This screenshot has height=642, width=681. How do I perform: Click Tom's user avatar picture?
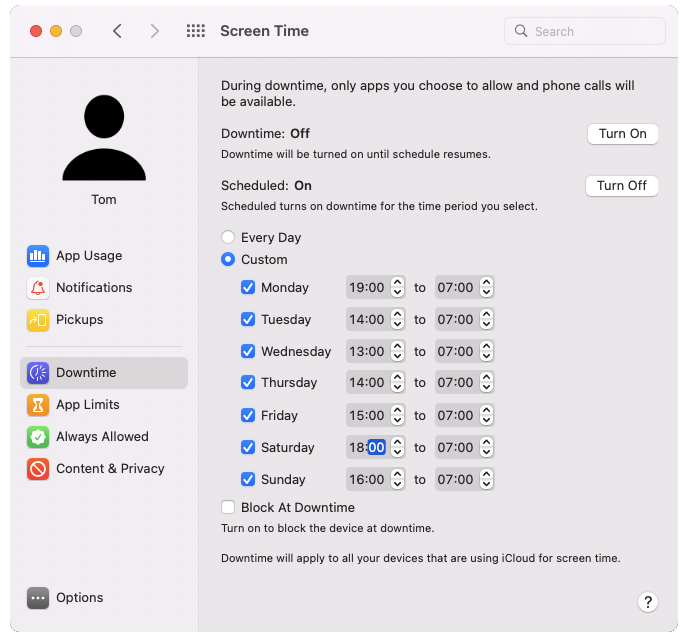[104, 138]
